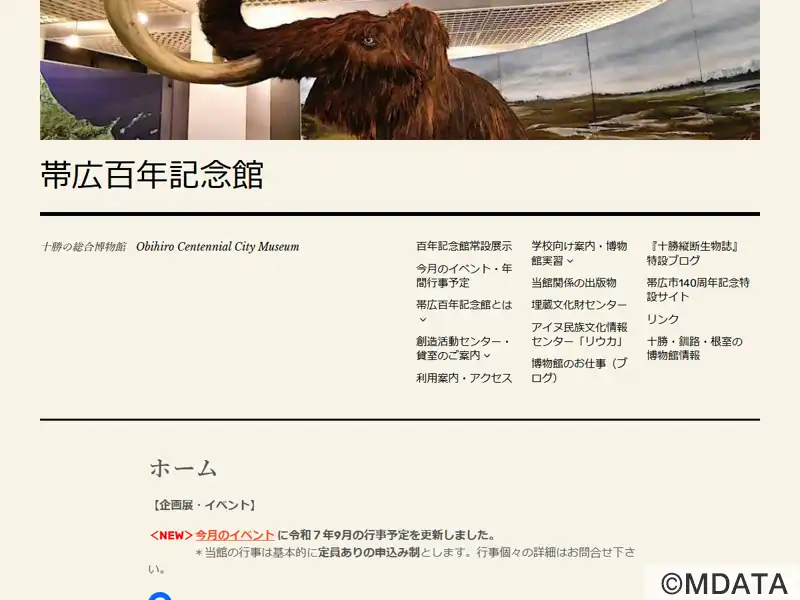Open 帯広市140周年記念特設サイト link

point(698,290)
